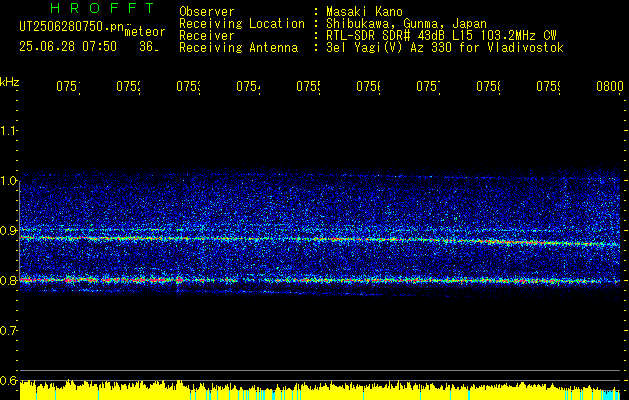Click the 'Receiver' field label

point(207,35)
